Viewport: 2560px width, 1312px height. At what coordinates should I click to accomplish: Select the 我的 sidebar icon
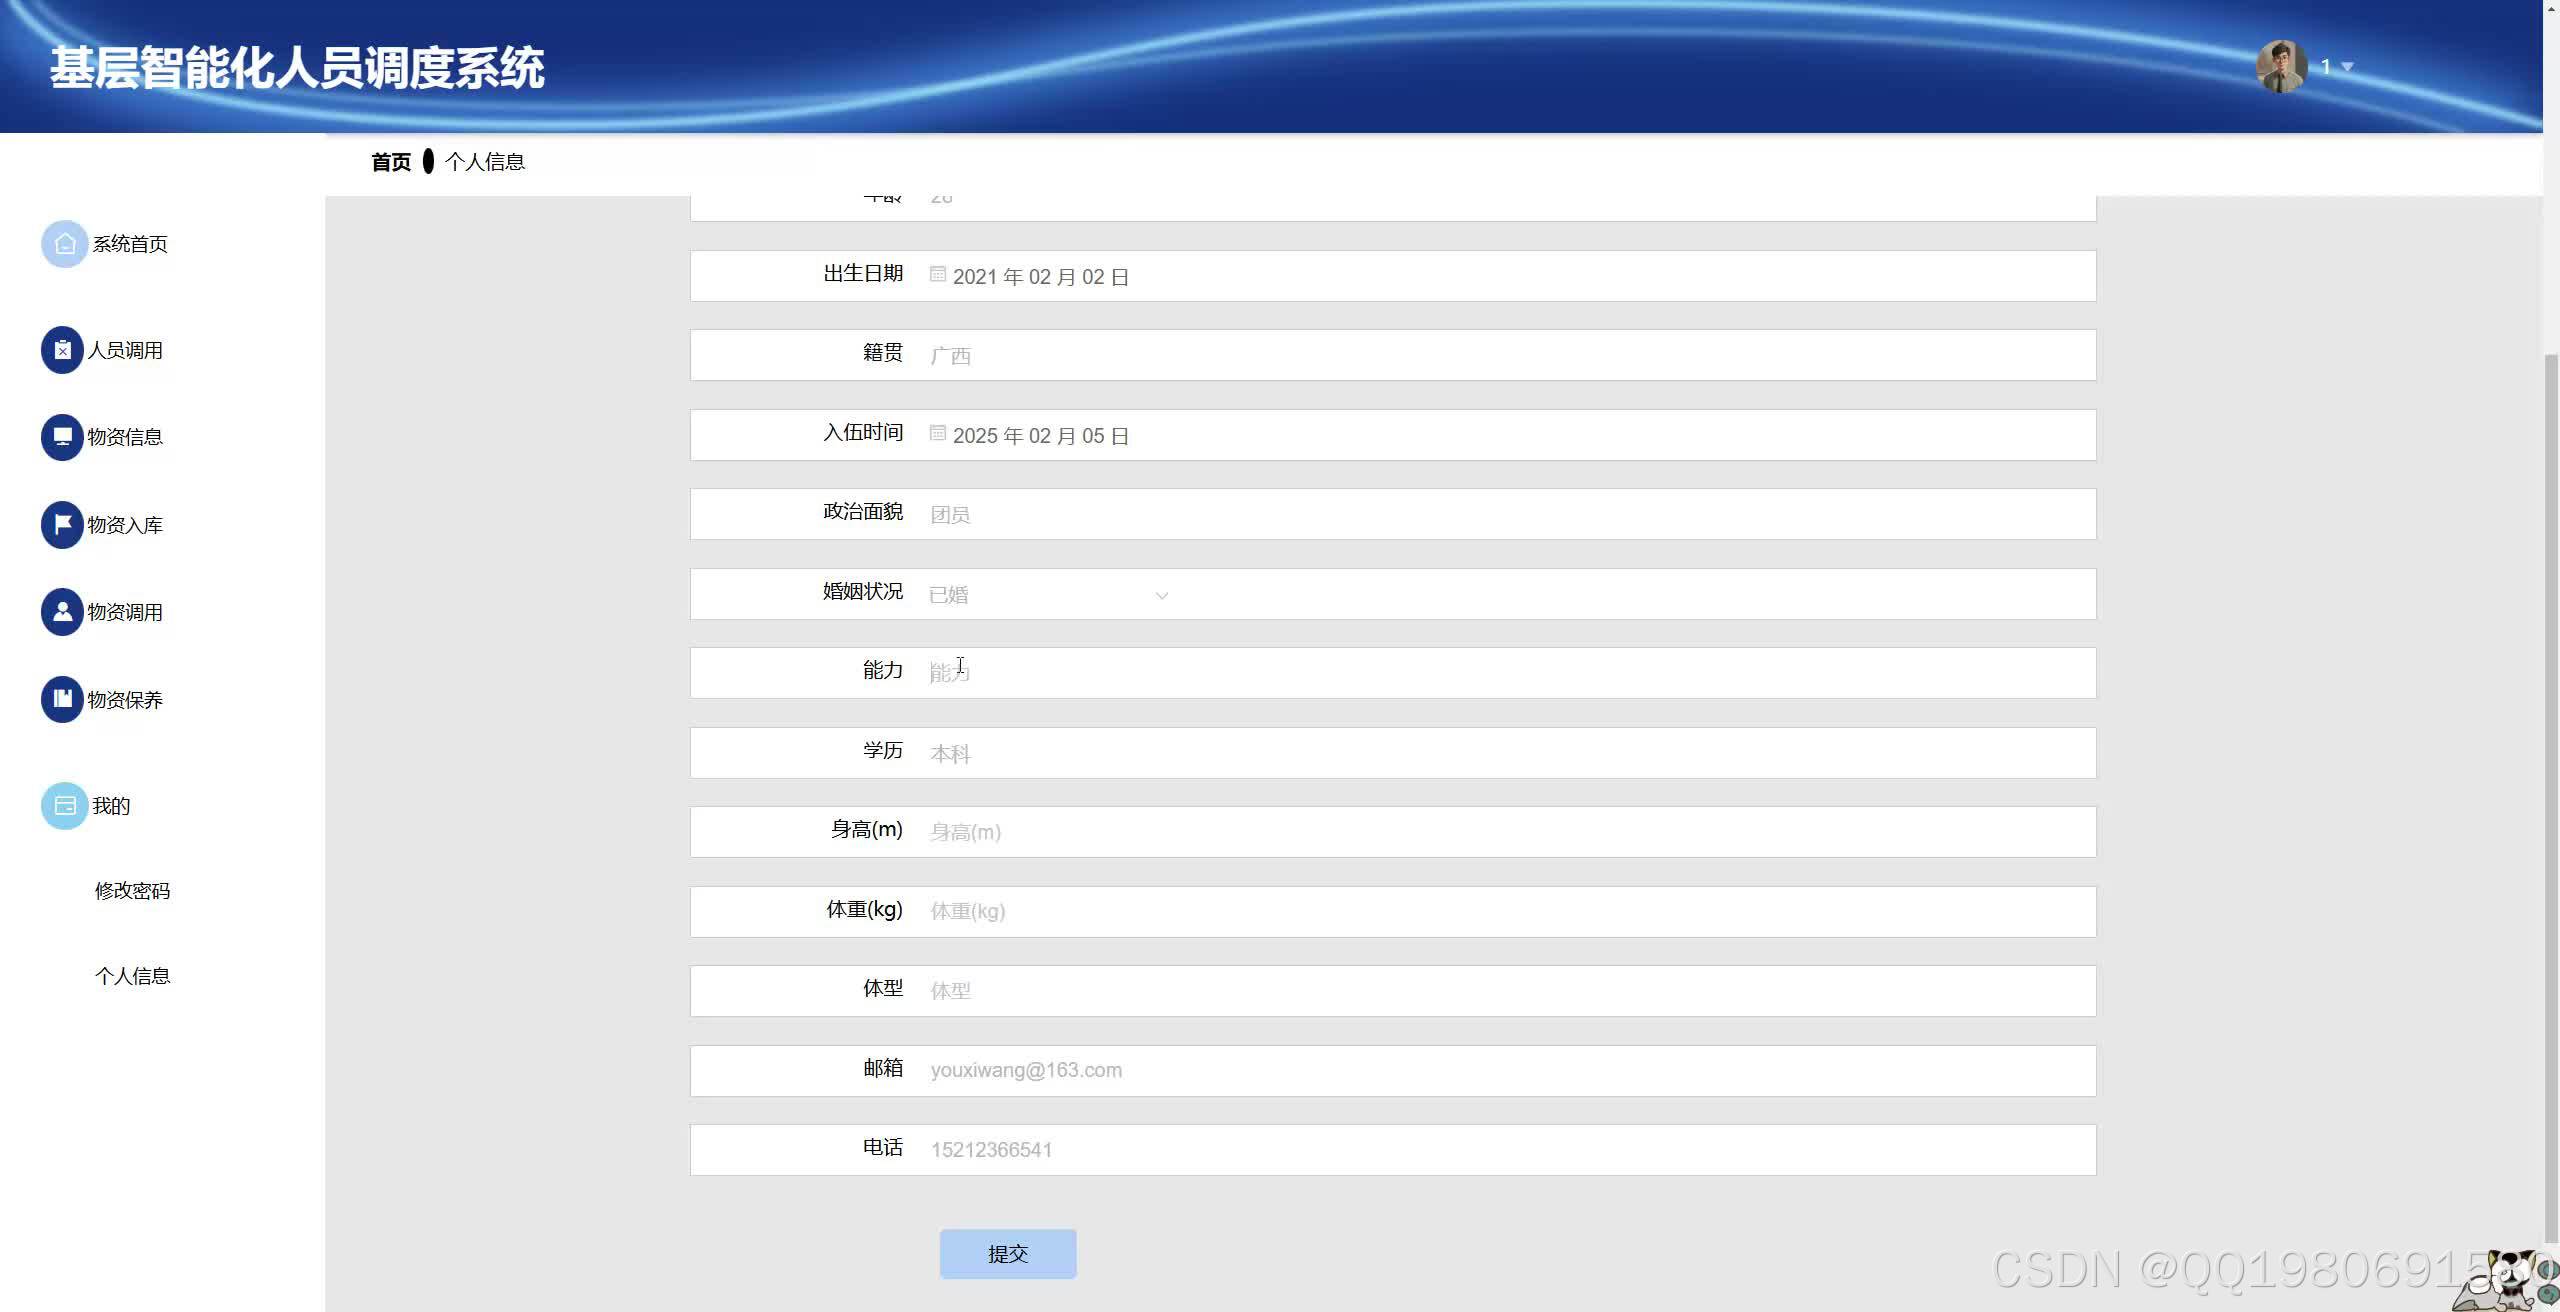64,805
